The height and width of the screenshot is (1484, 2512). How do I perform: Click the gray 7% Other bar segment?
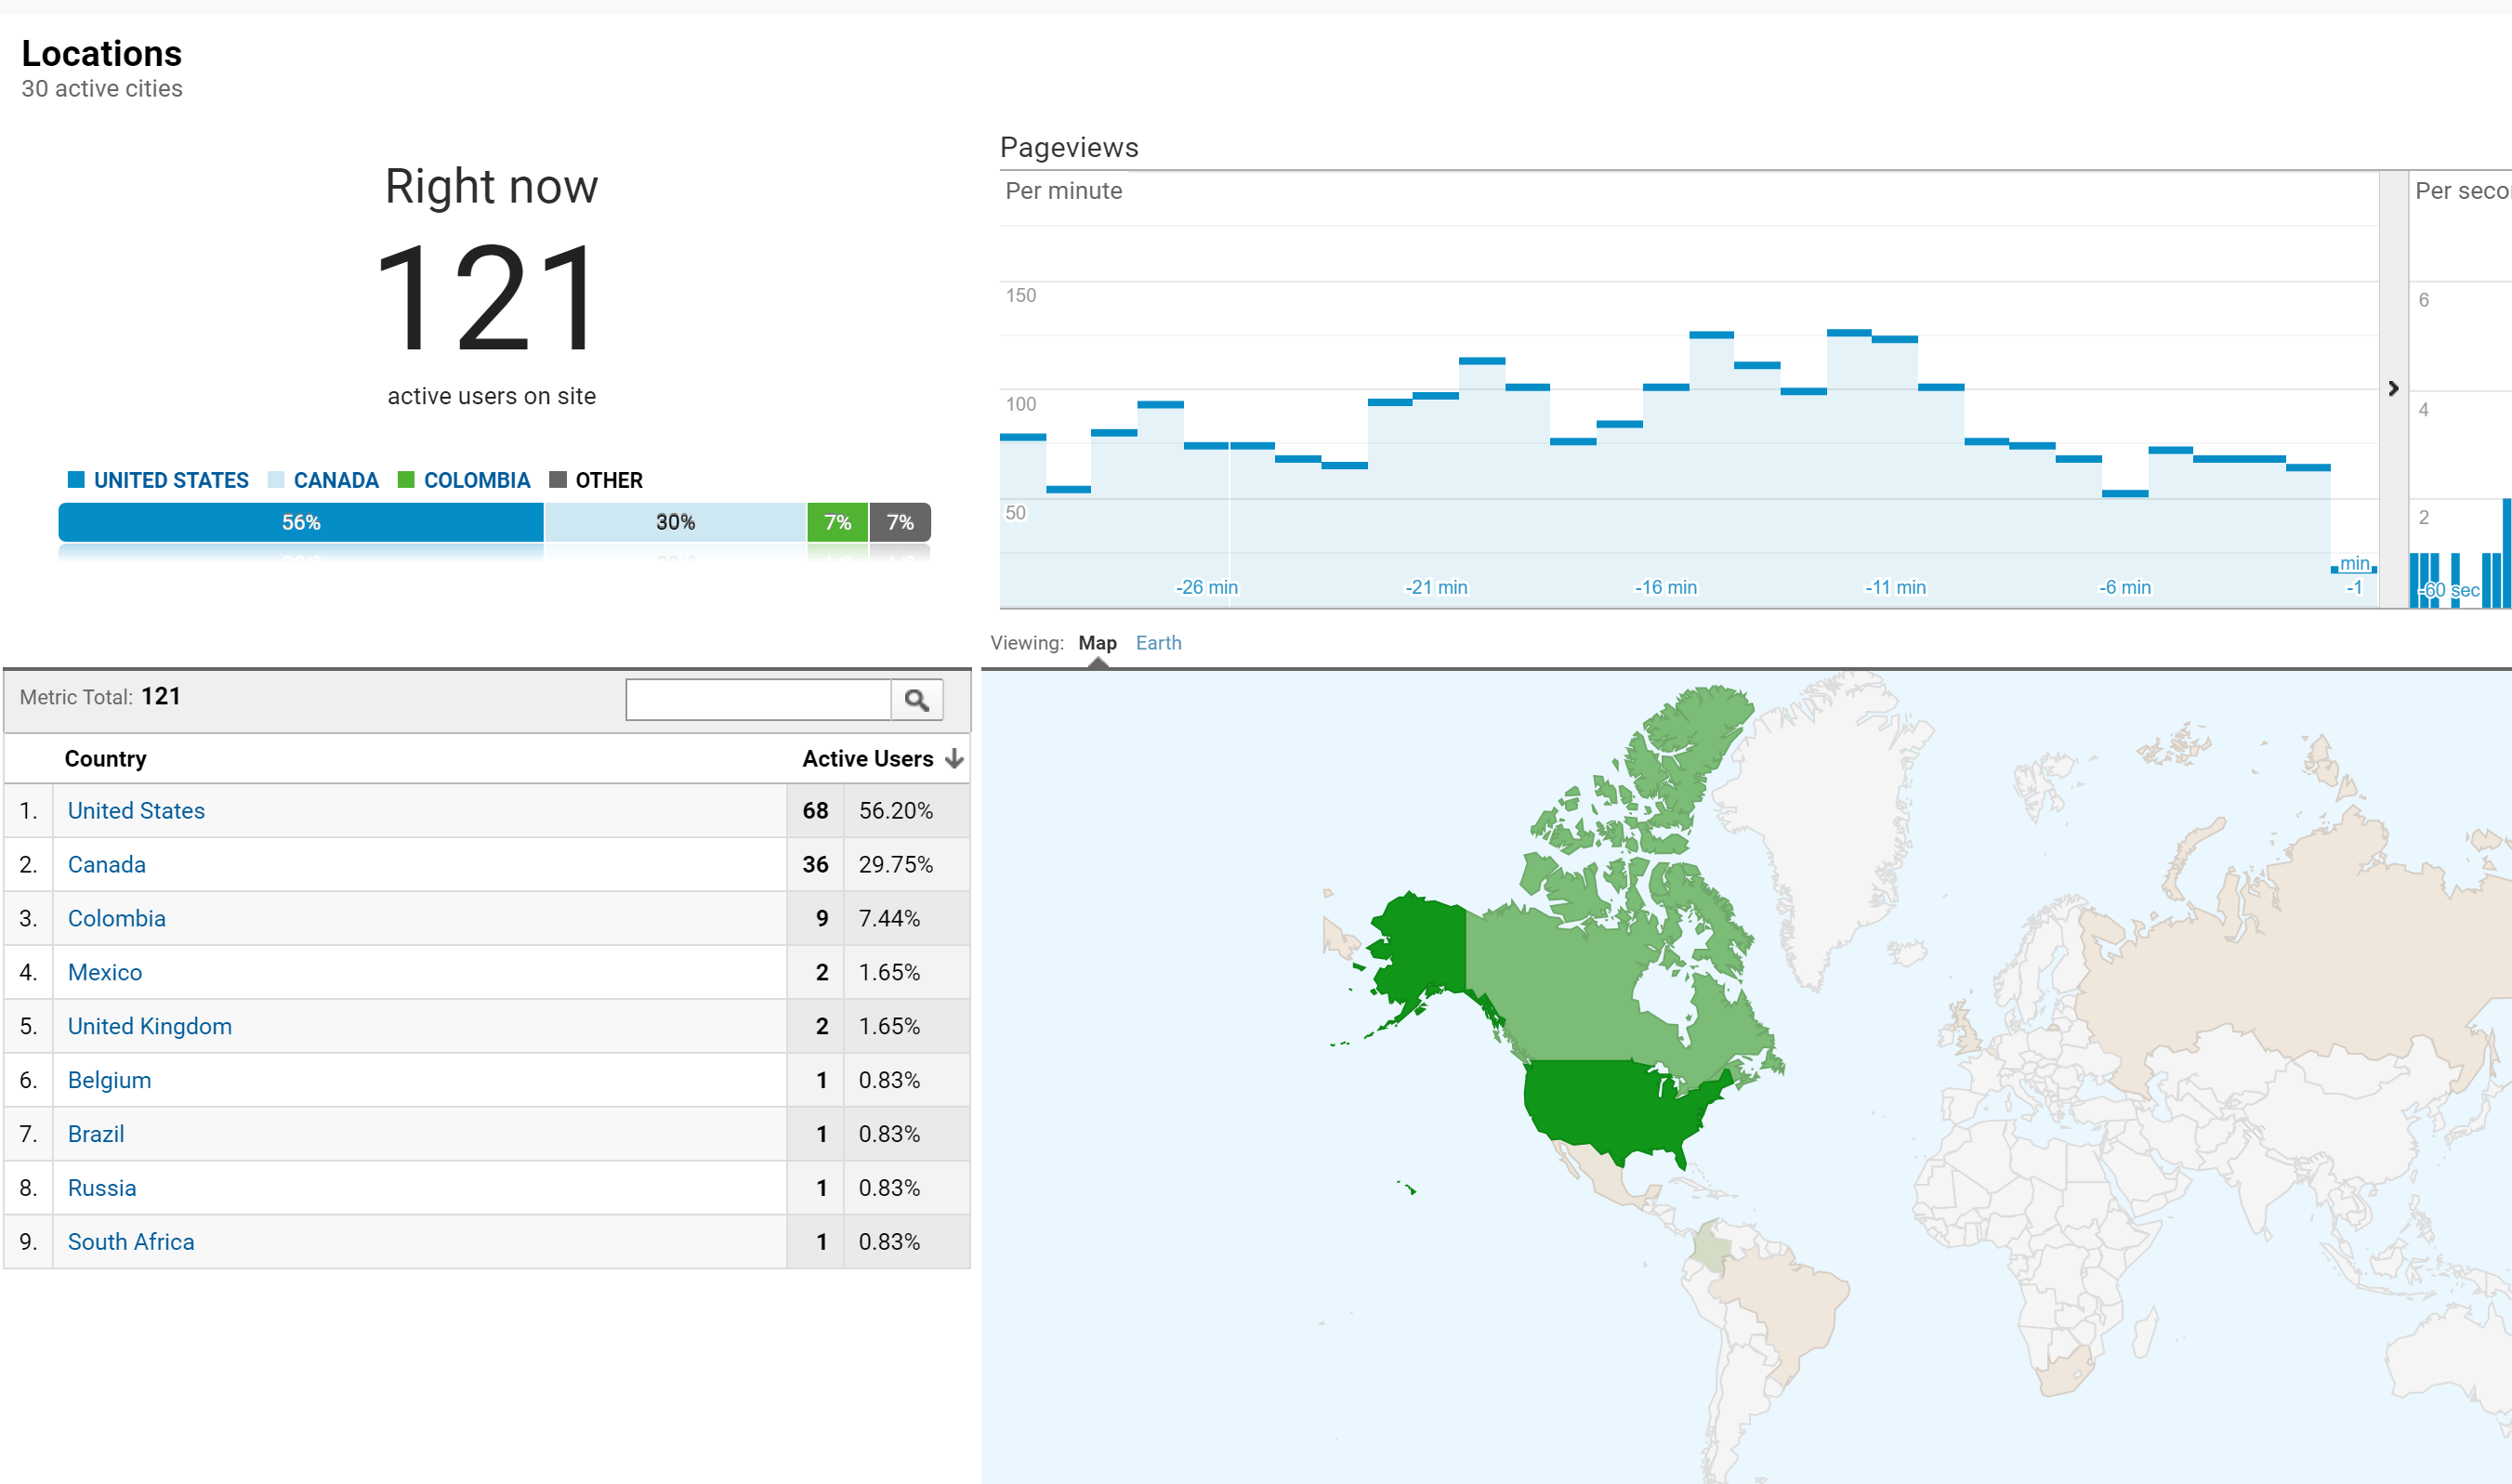click(x=900, y=522)
